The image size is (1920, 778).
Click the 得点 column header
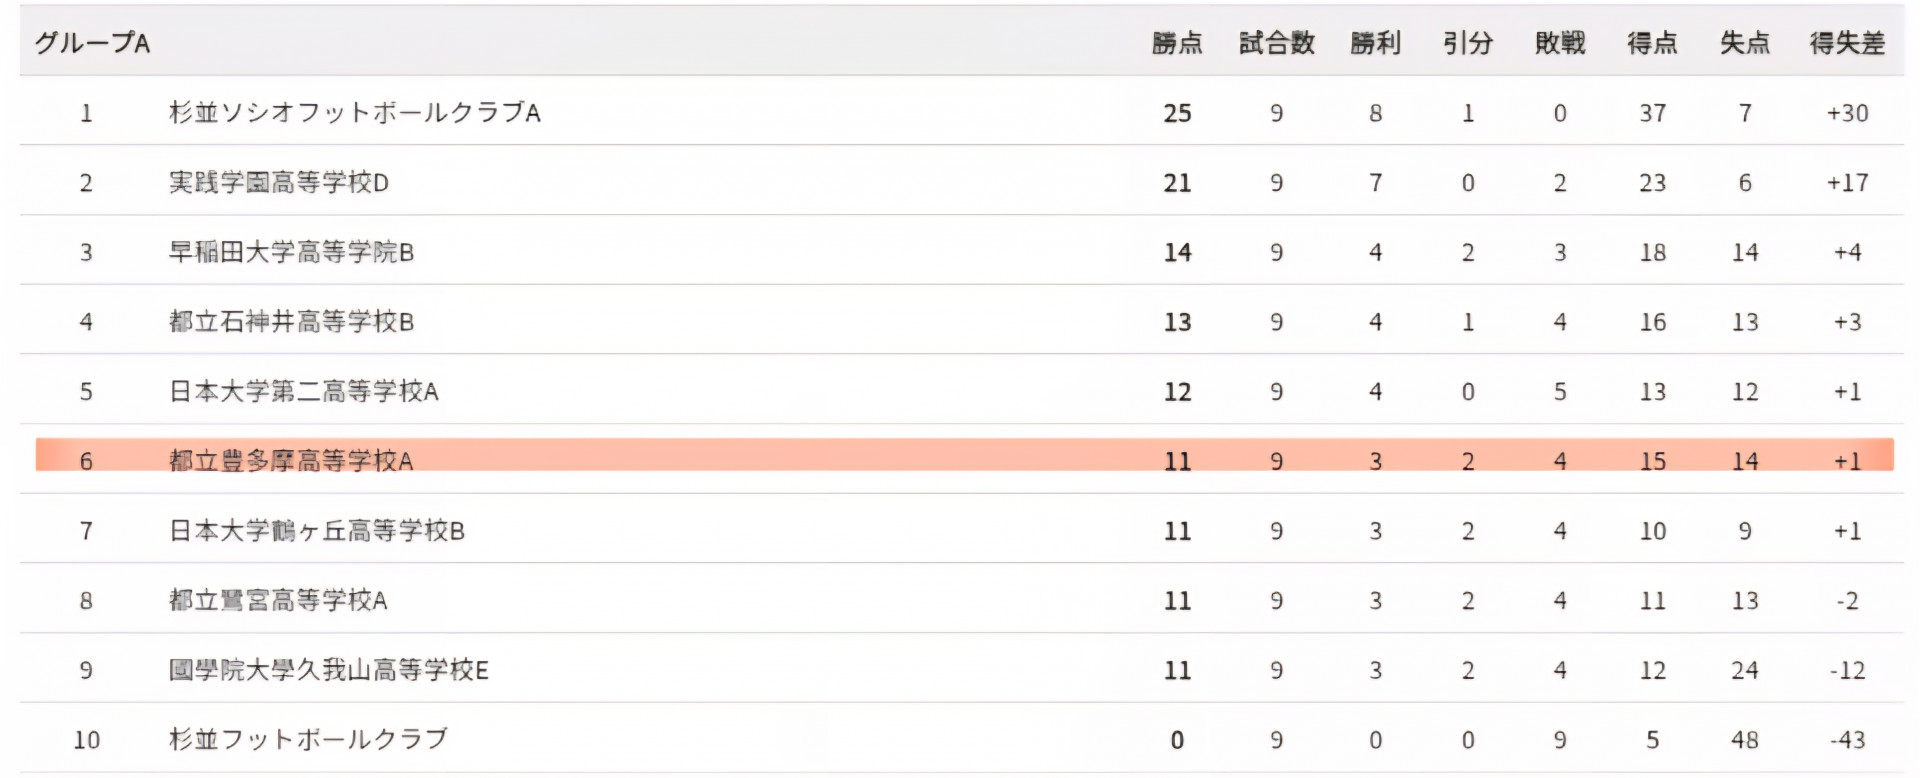(x=1652, y=43)
